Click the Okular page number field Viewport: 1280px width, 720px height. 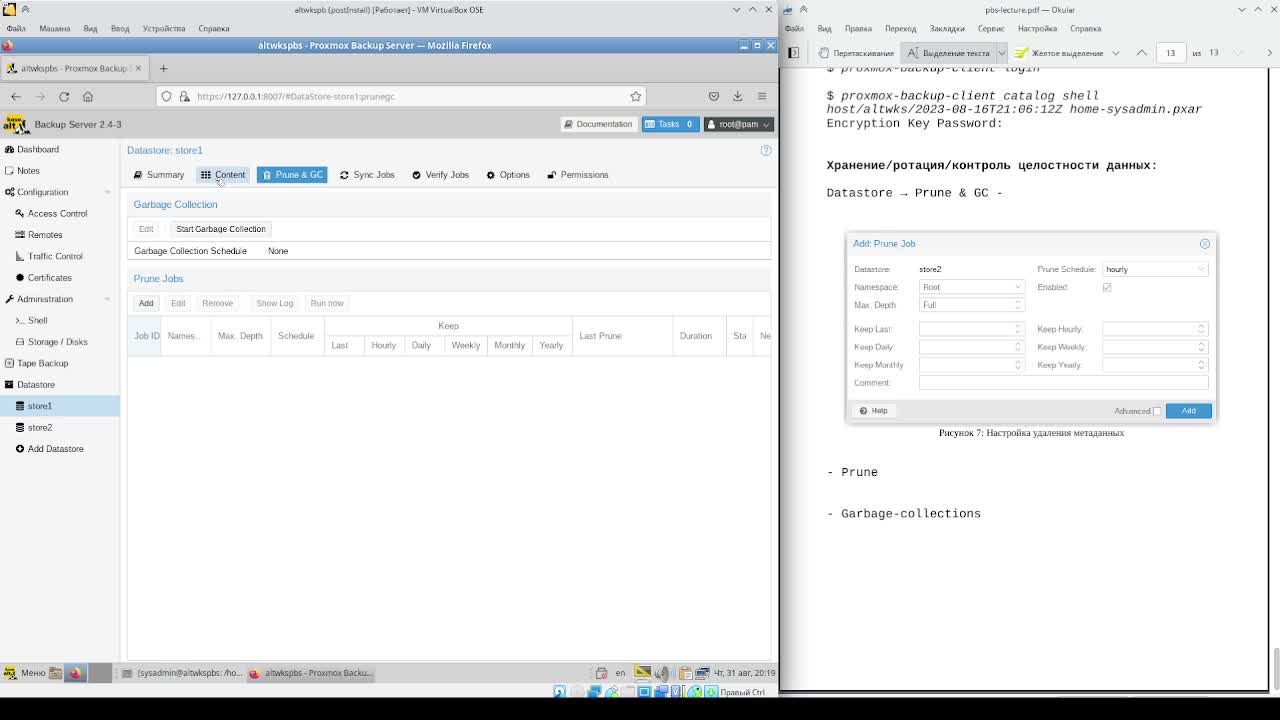point(1170,53)
